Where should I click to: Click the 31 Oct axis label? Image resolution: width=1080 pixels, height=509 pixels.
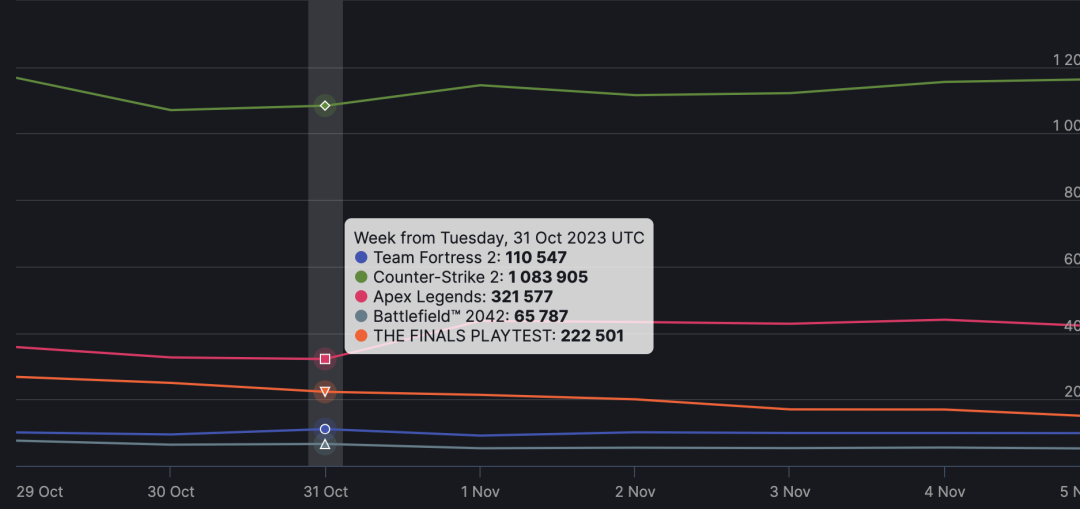click(x=325, y=491)
